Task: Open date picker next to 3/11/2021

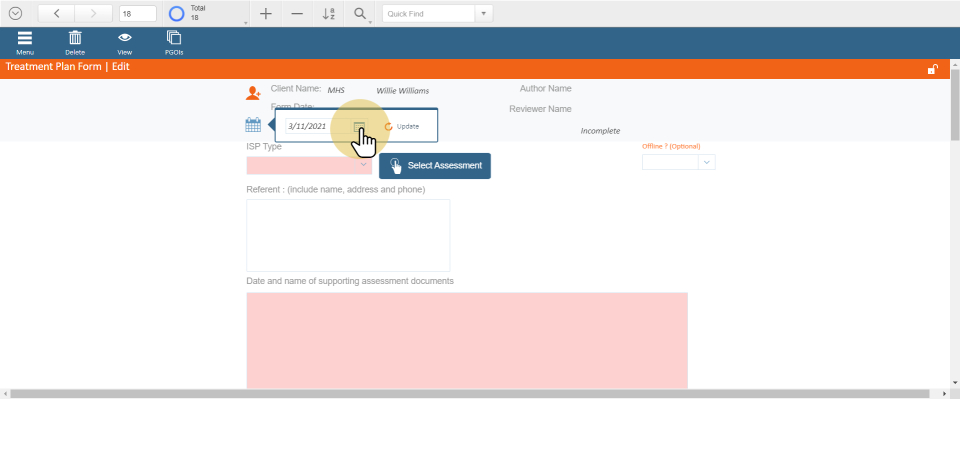Action: 359,127
